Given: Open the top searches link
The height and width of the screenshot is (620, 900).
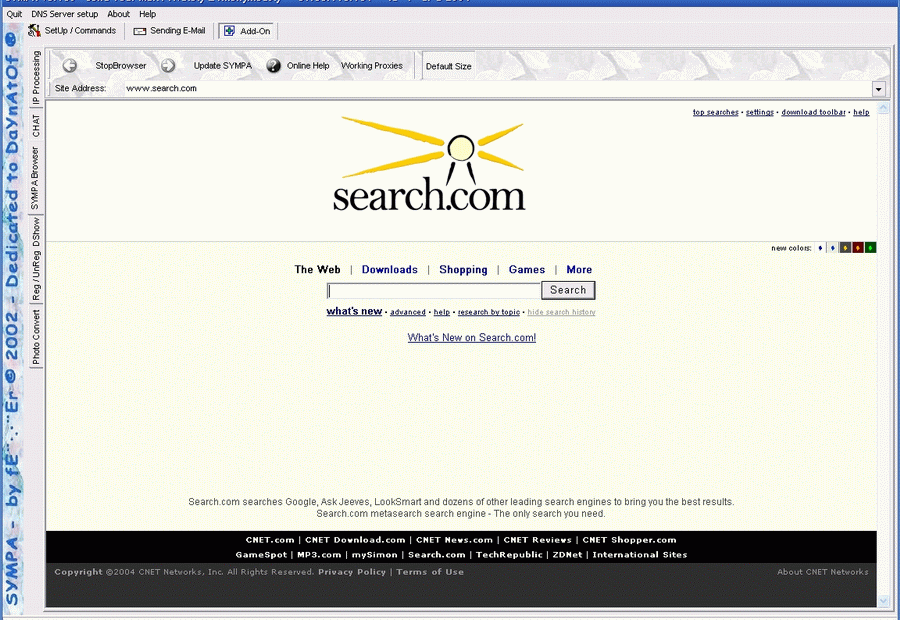Looking at the screenshot, I should [715, 113].
